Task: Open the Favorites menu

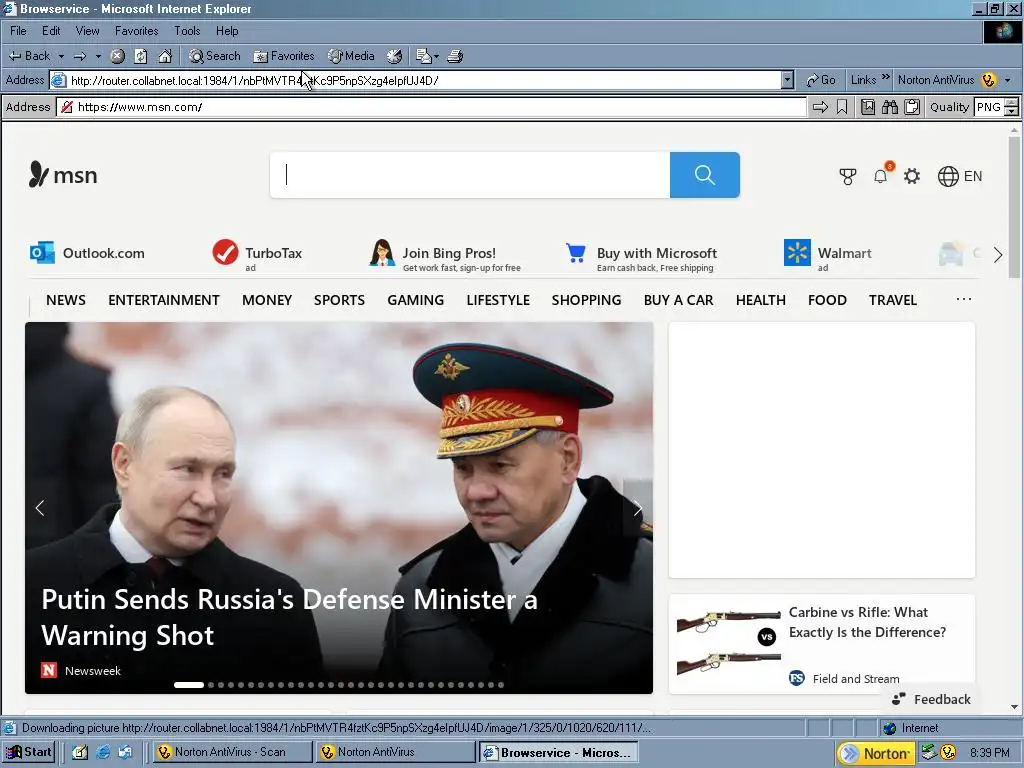Action: (136, 31)
